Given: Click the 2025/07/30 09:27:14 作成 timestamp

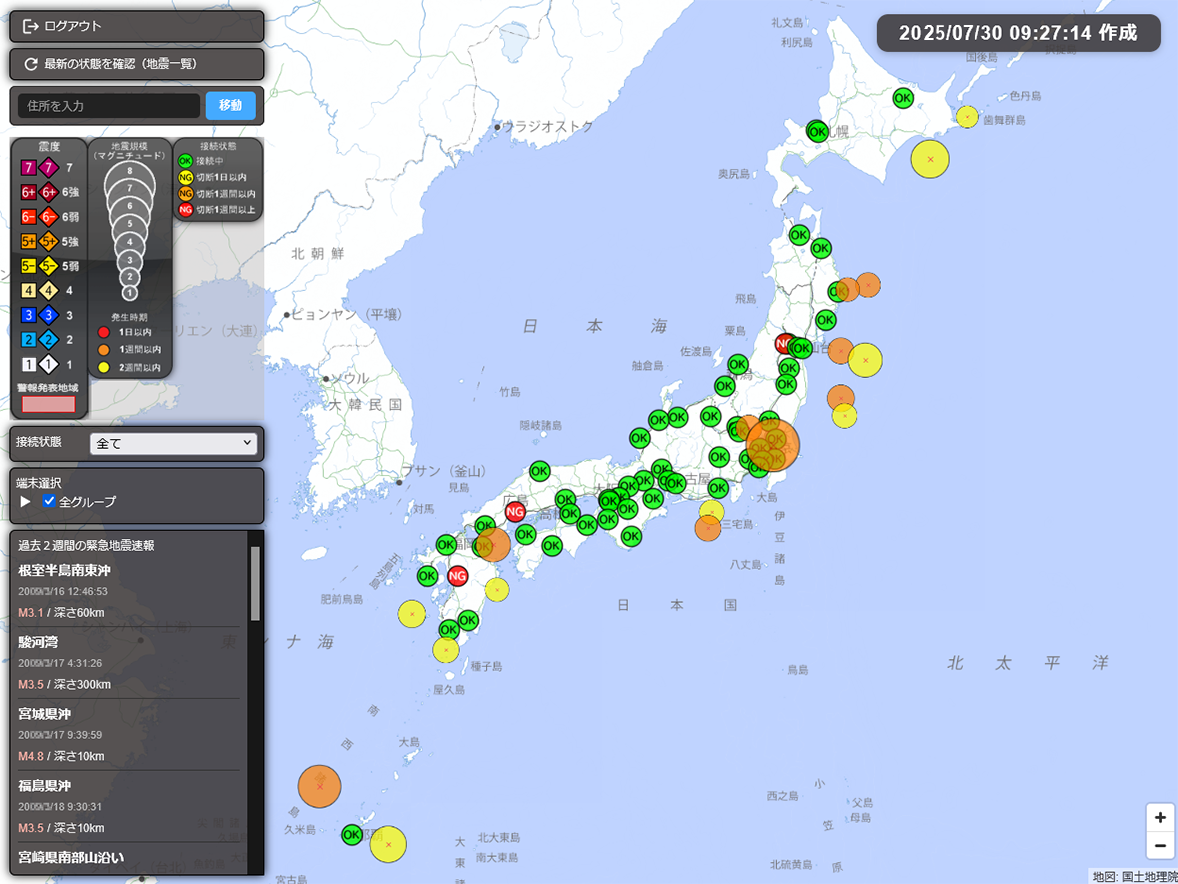Looking at the screenshot, I should [1018, 33].
